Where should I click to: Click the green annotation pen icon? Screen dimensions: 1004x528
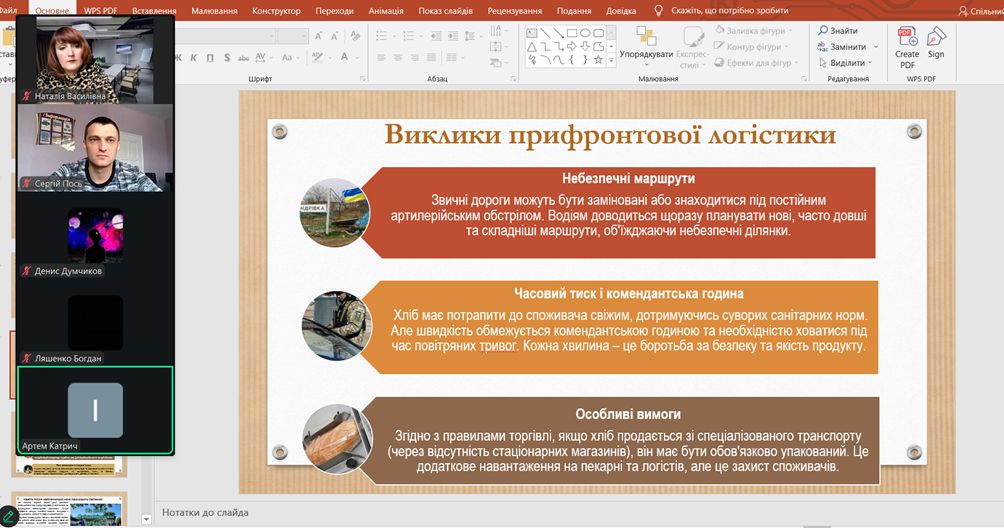tap(9, 518)
